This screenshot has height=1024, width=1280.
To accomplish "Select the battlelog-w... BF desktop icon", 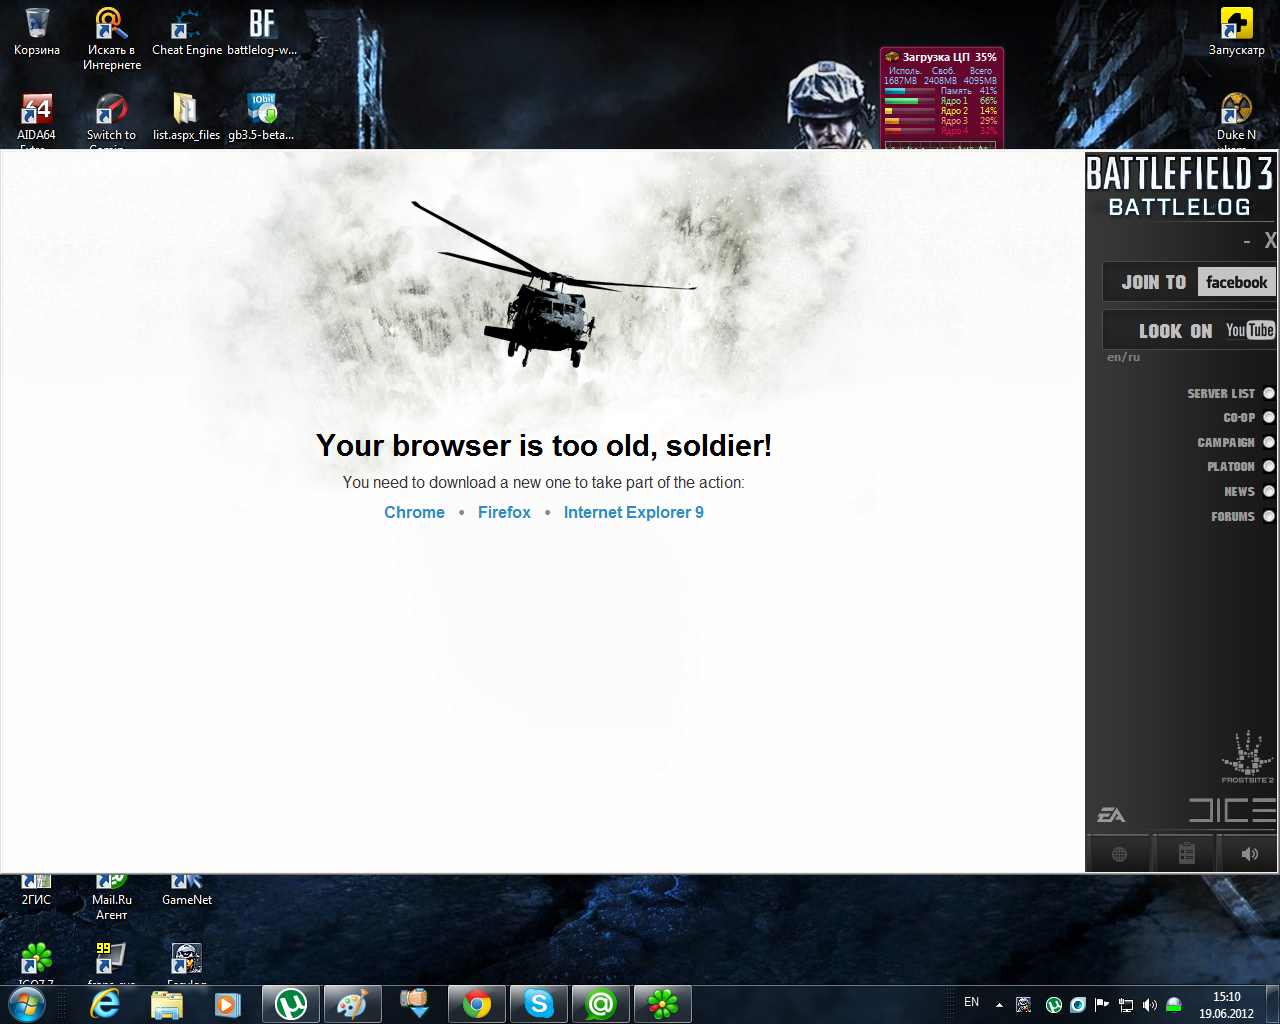I will coord(262,32).
